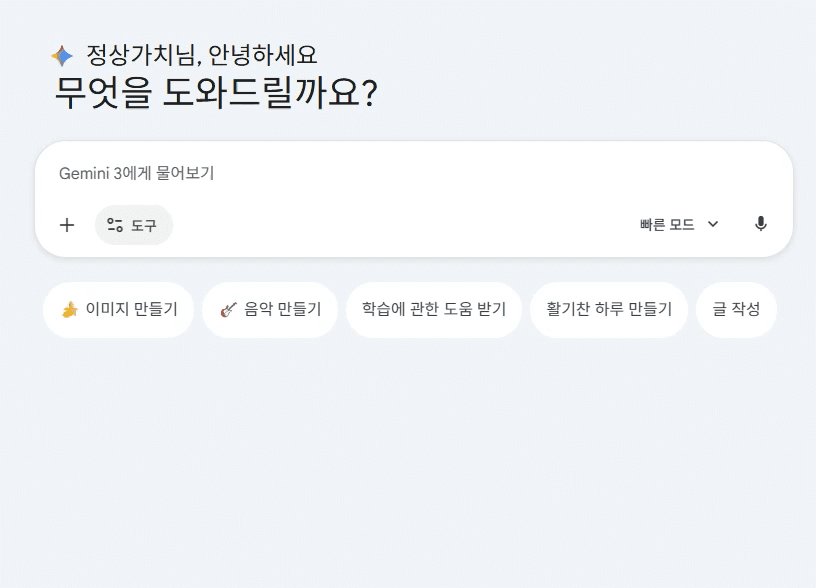
Task: Expand the mode selector via its arrow
Action: 712,225
